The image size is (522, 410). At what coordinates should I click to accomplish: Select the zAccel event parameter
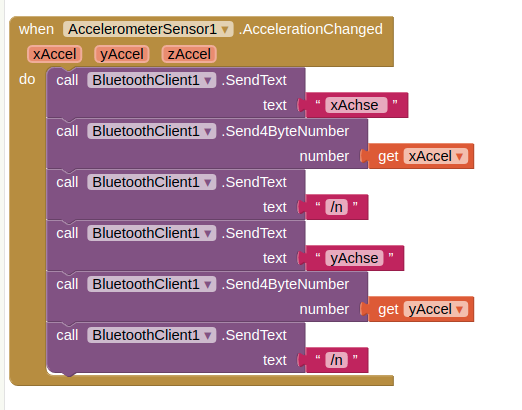coord(189,54)
